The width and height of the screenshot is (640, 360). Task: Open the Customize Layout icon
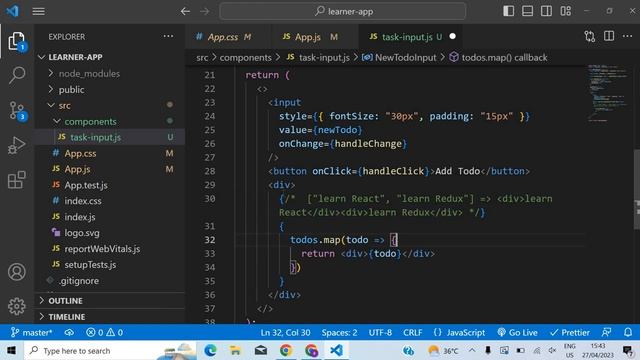tap(566, 11)
